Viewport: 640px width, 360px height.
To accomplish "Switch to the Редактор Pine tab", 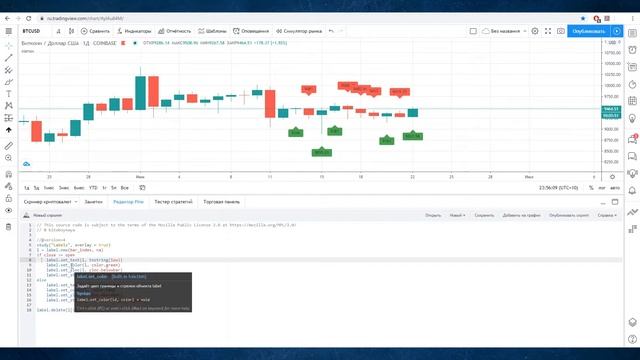I will pyautogui.click(x=128, y=202).
